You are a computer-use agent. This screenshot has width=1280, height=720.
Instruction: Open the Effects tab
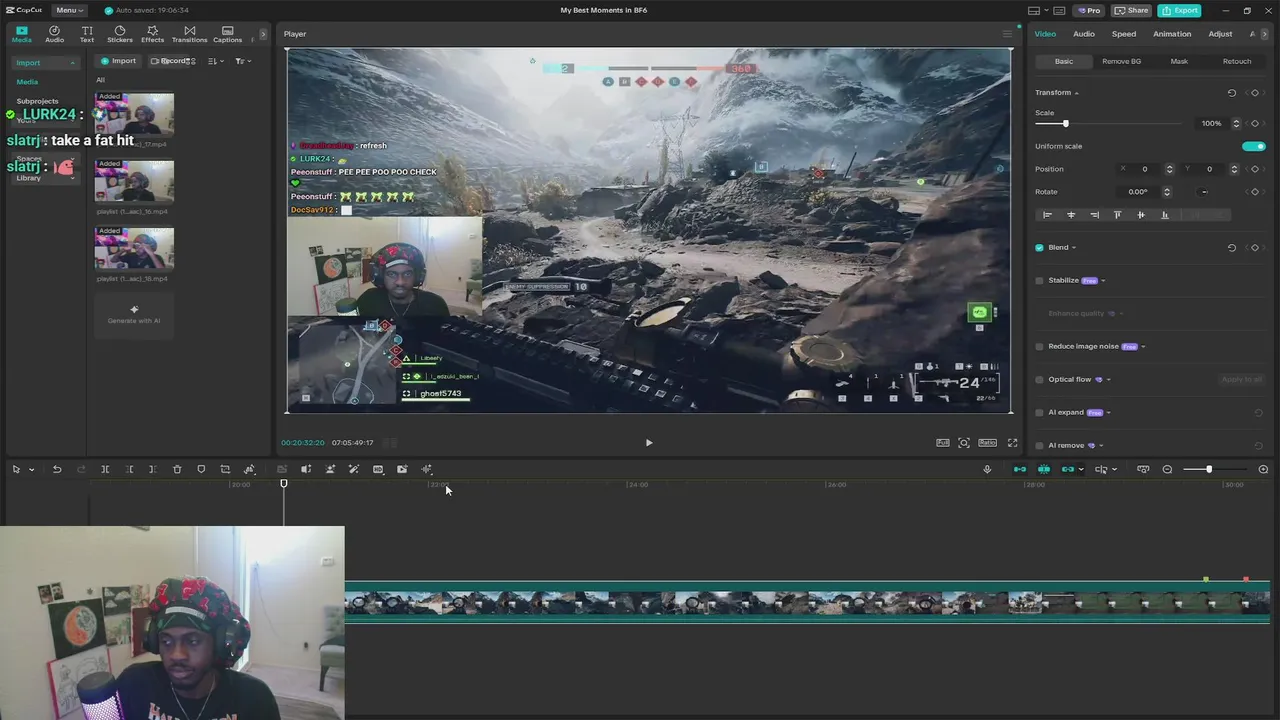[153, 35]
